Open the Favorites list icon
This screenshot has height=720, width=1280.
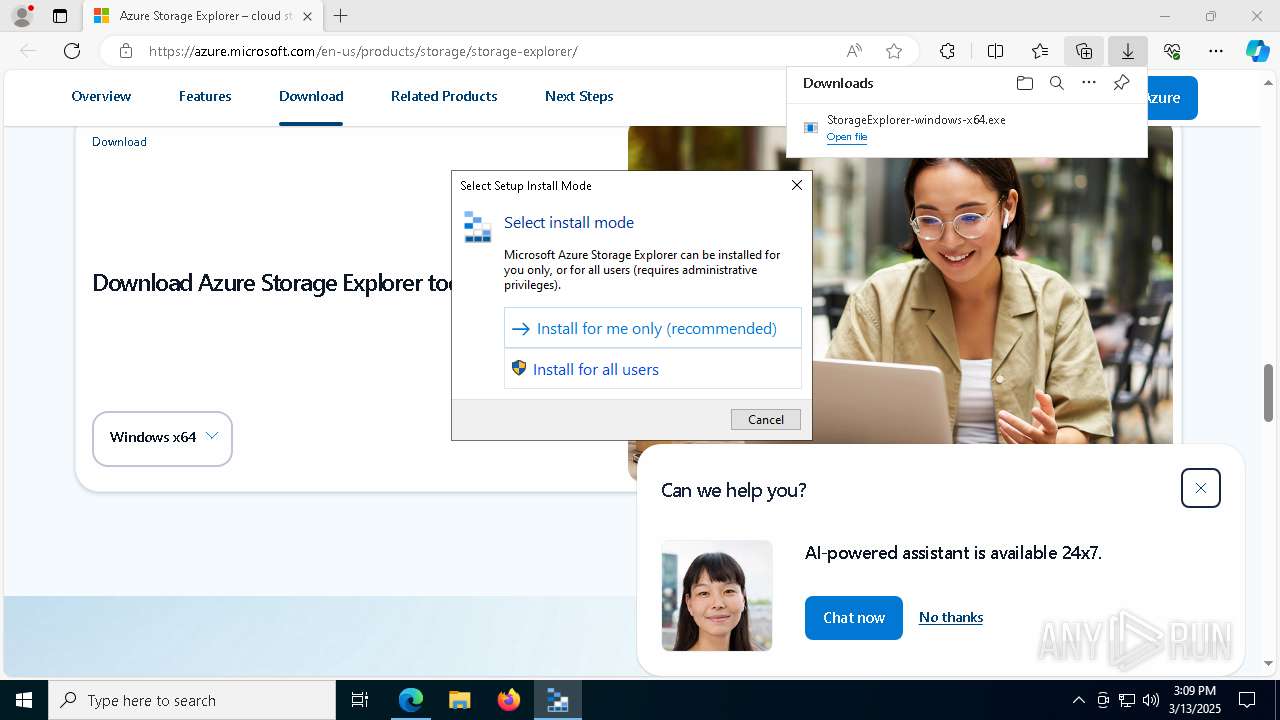[x=1040, y=51]
